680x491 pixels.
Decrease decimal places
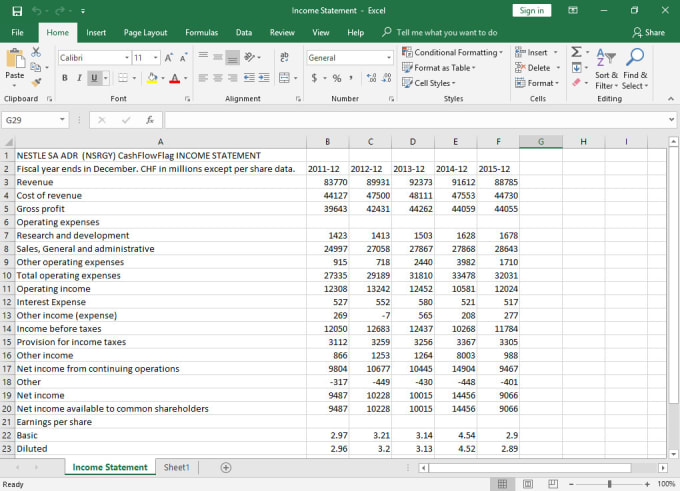click(x=386, y=78)
